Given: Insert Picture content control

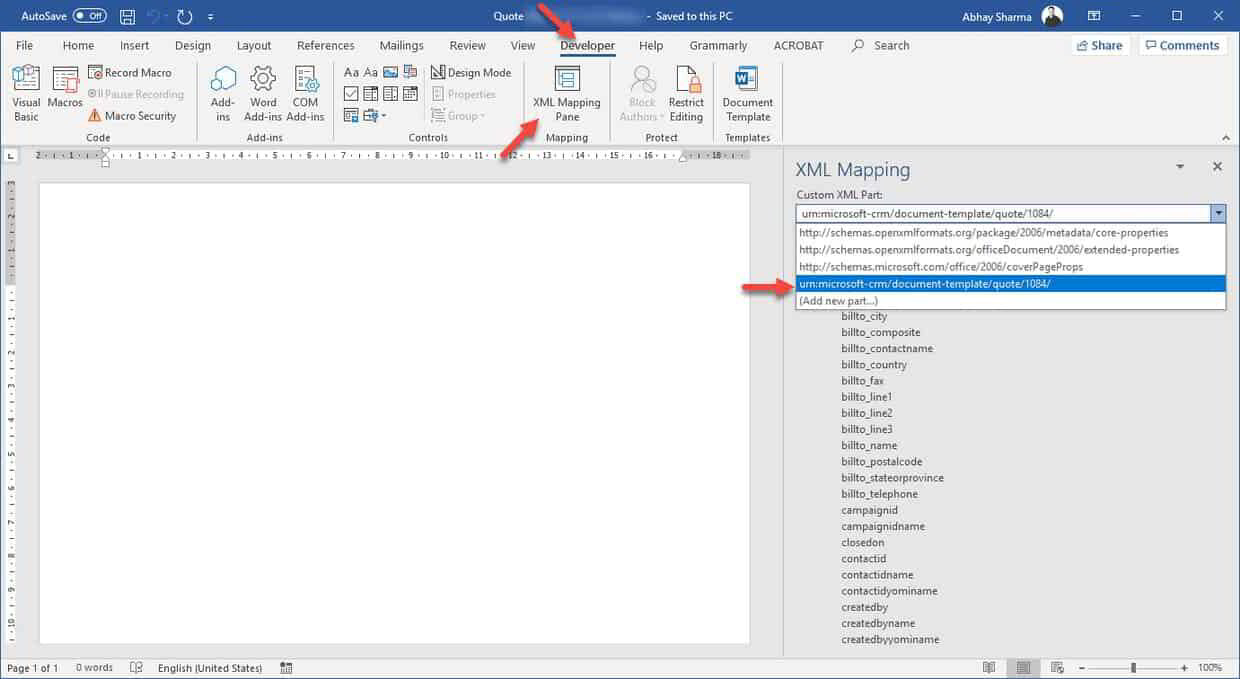Looking at the screenshot, I should point(391,72).
